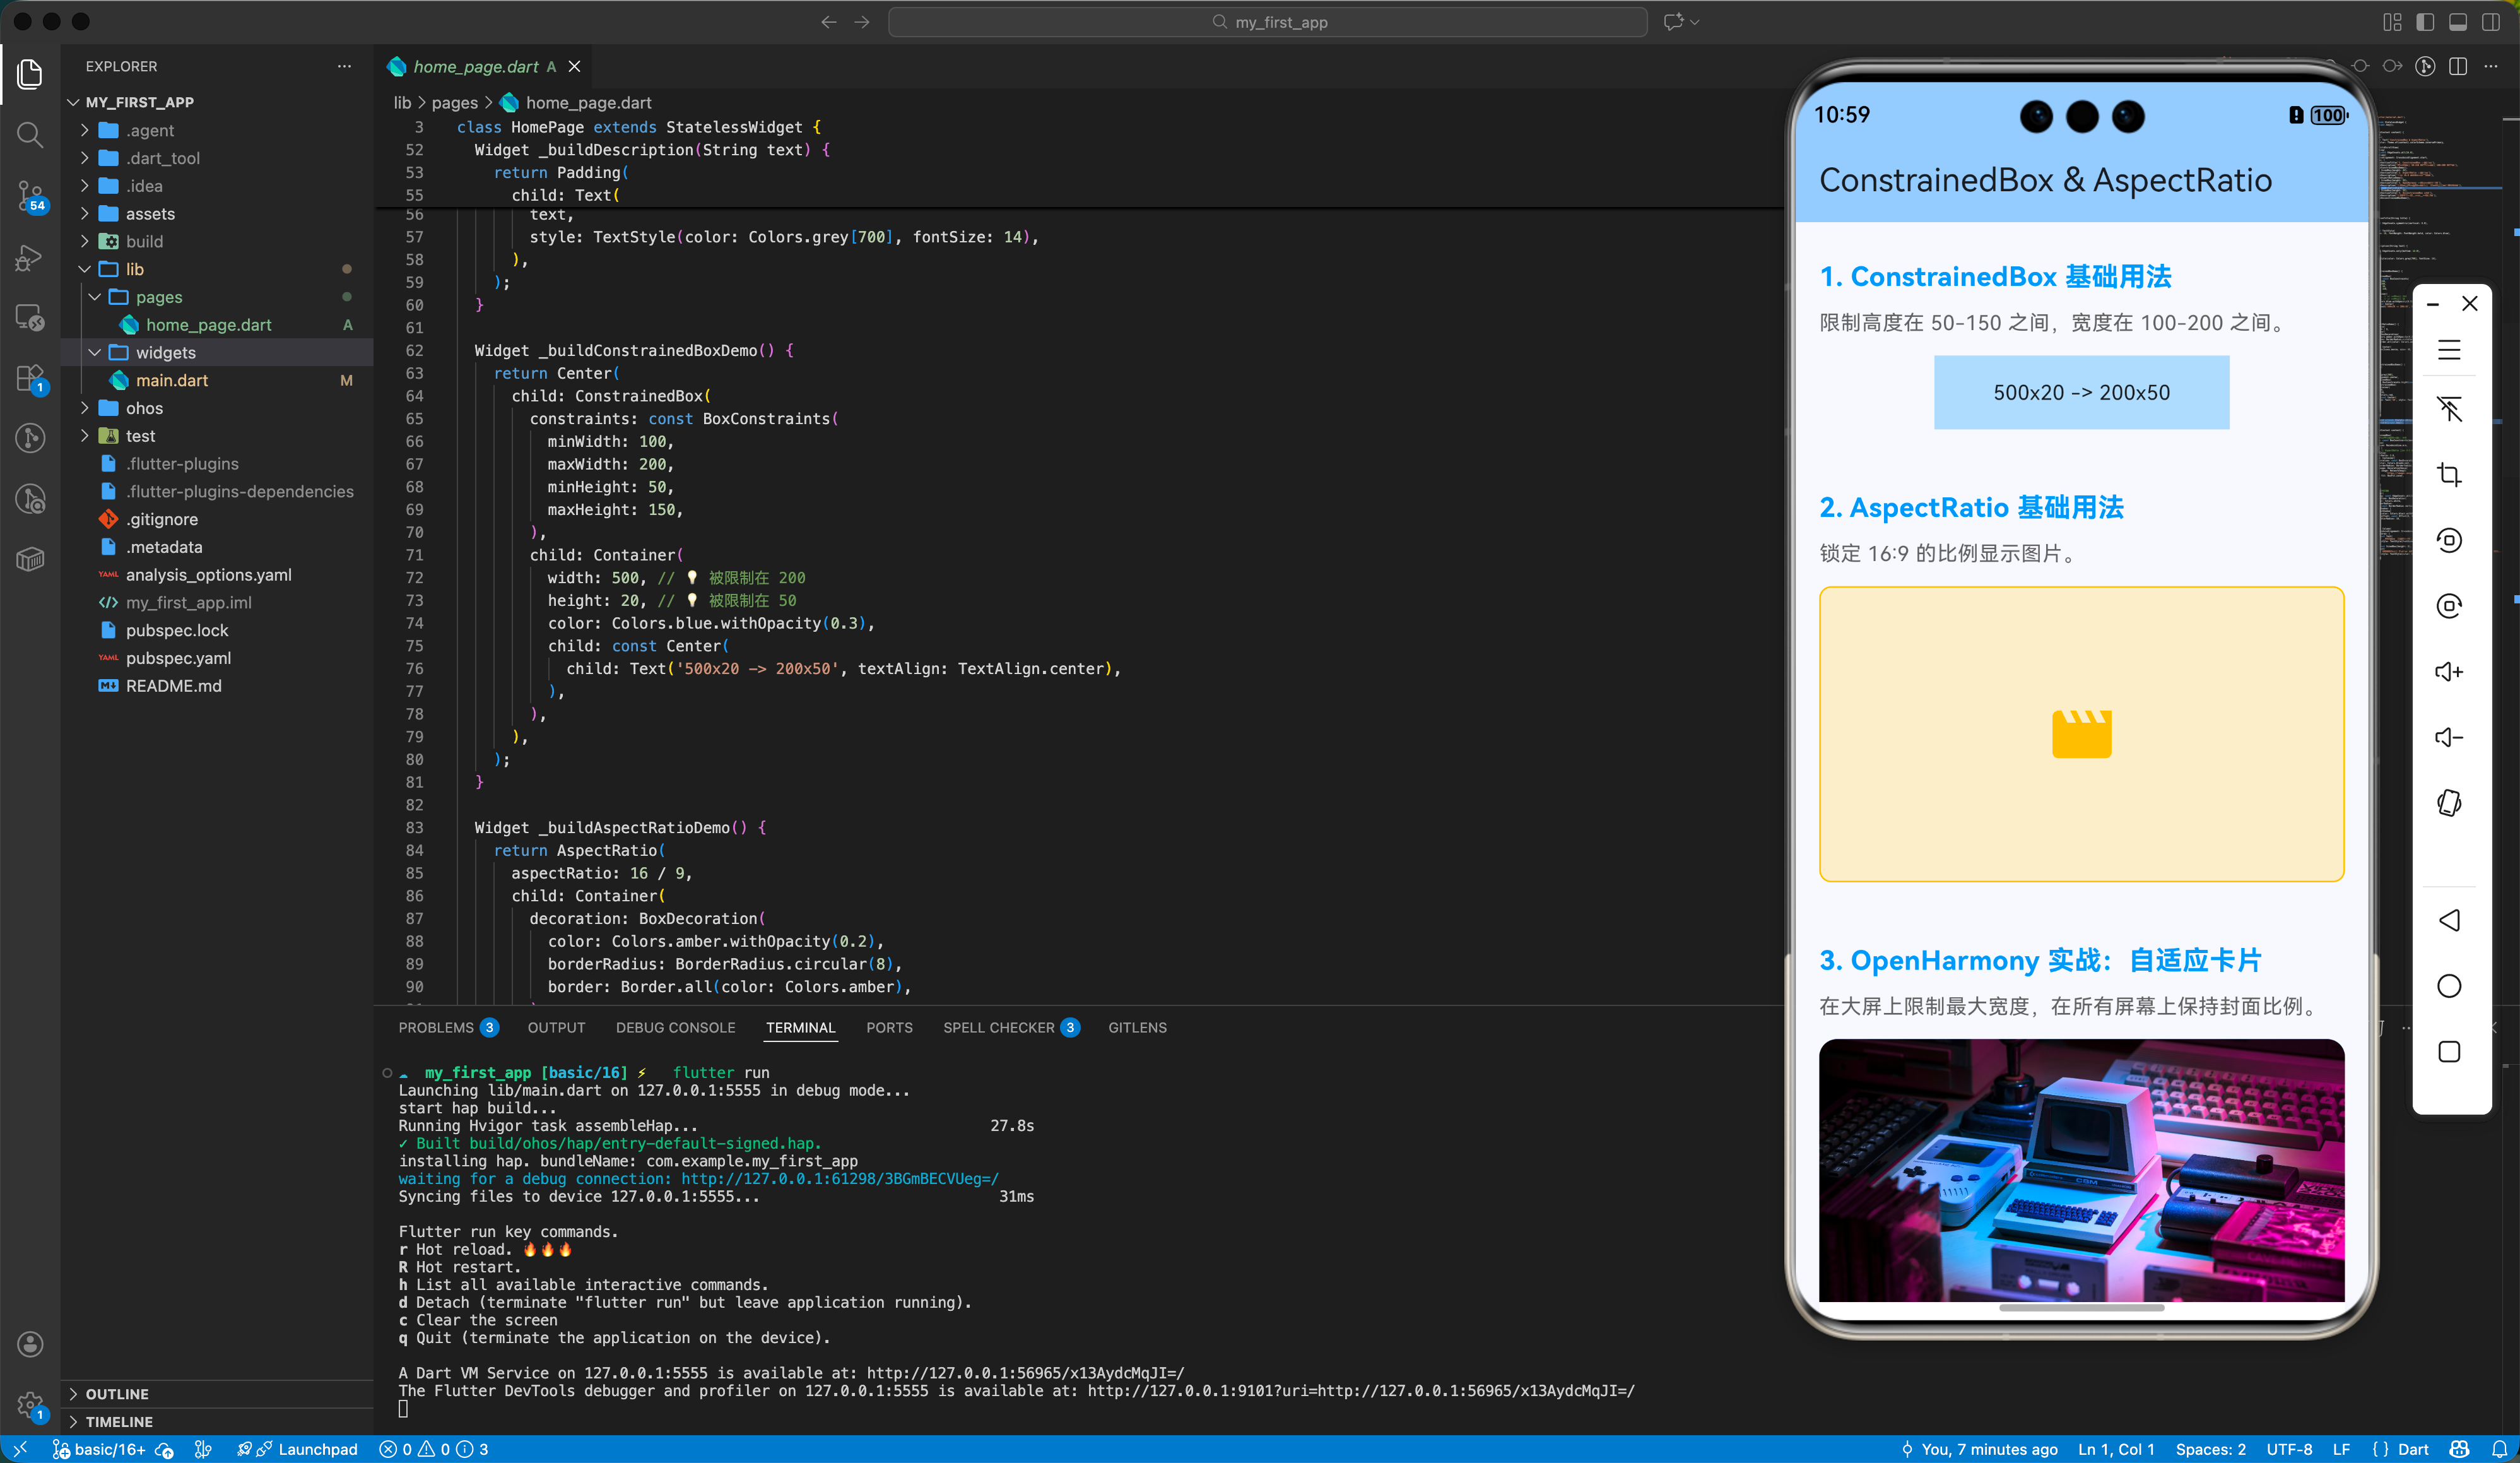Open Source Control view with 54 badge
The image size is (2520, 1463).
30,195
